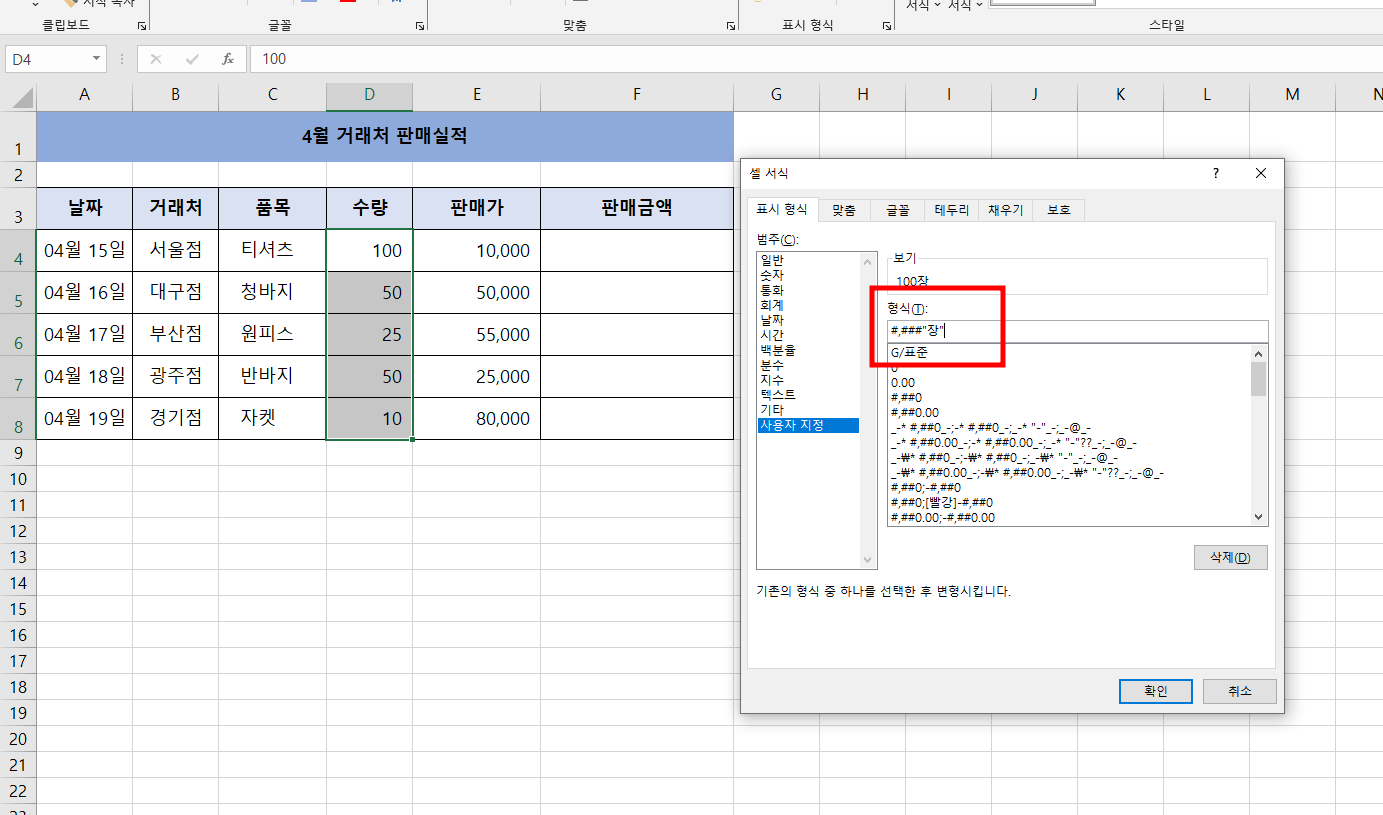Select row 4 header
Viewport: 1383px width, 815px height.
[x=18, y=251]
